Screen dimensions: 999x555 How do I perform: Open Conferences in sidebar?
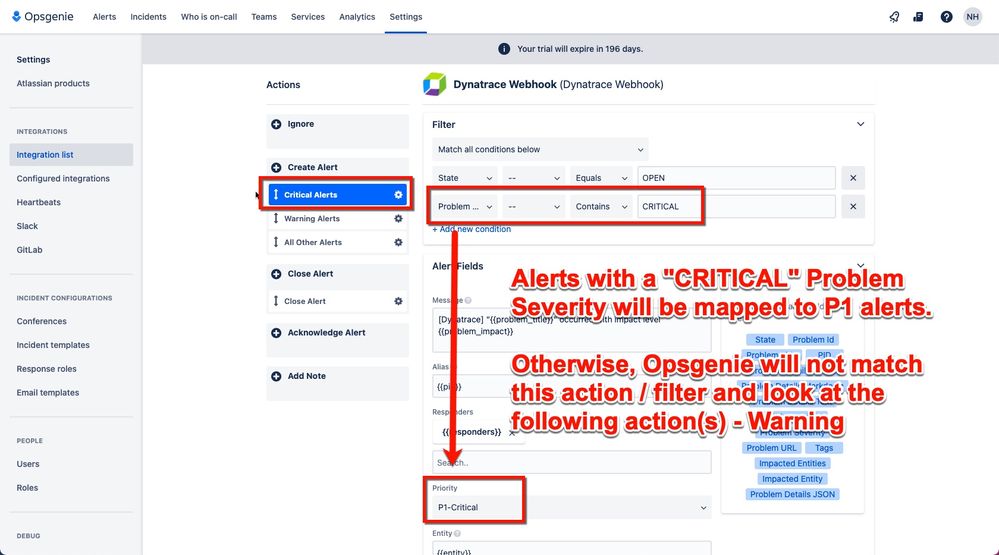click(x=41, y=321)
